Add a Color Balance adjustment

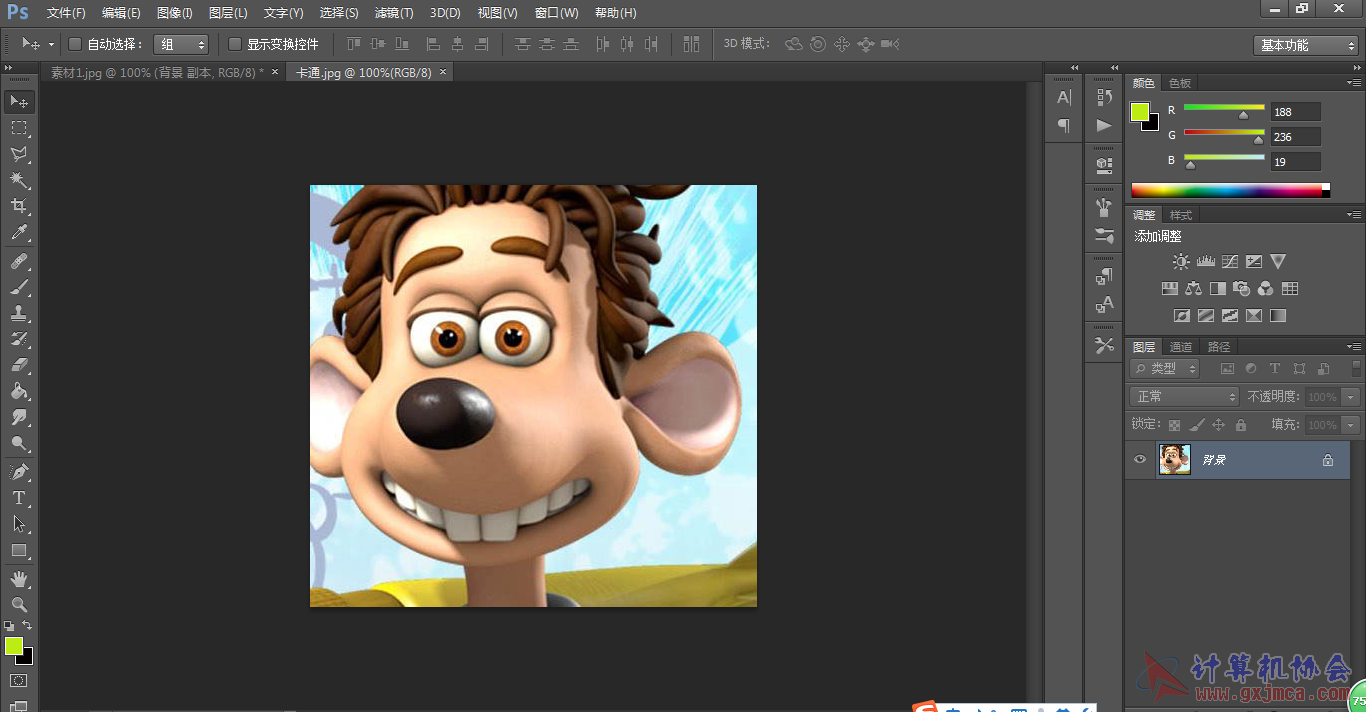tap(1193, 289)
